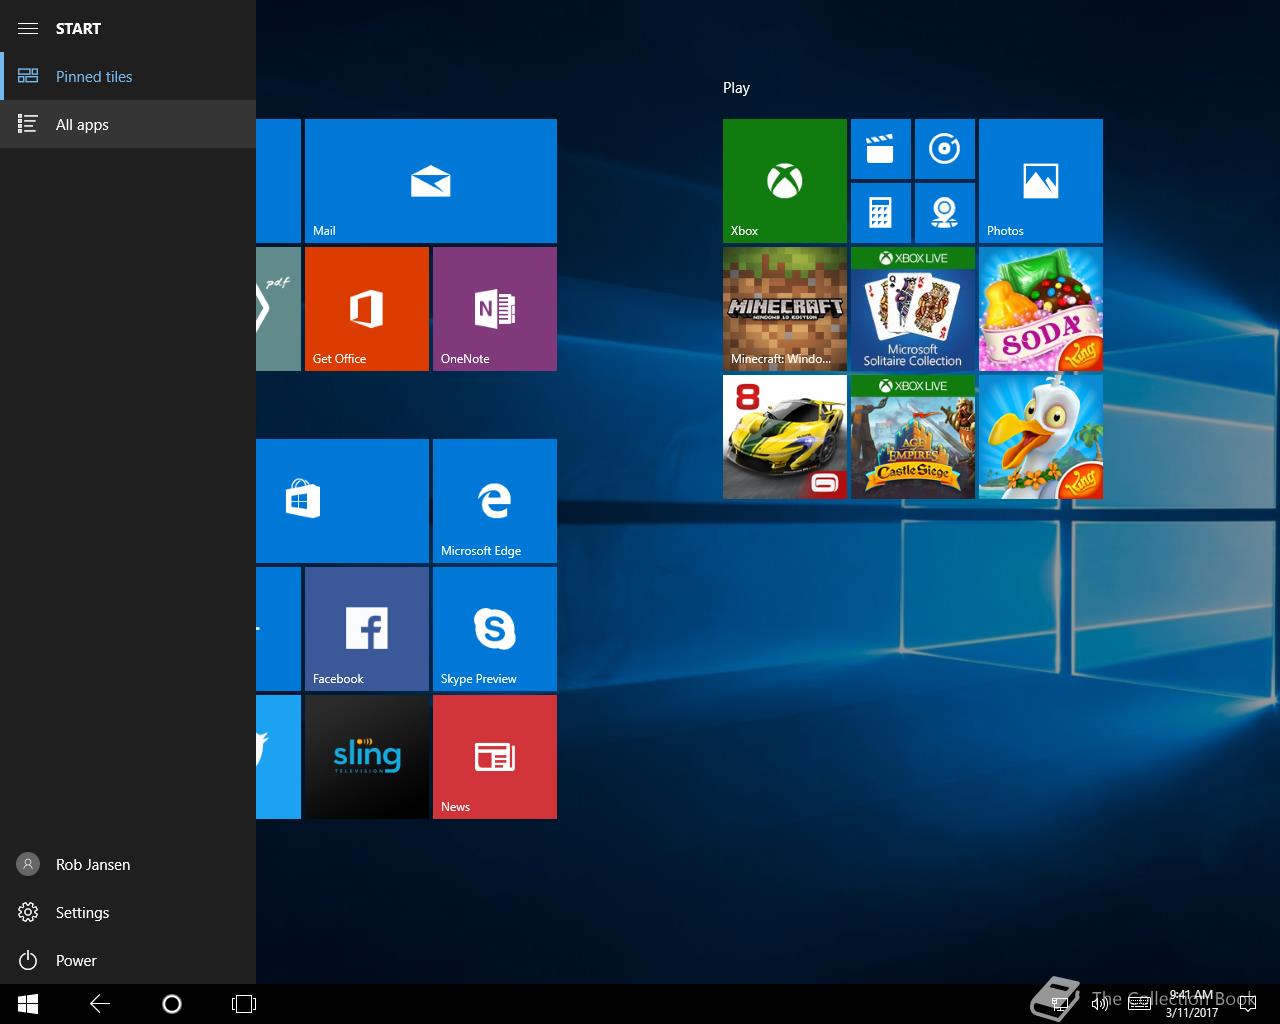Open Microsoft Solitaire Collection tile
The width and height of the screenshot is (1280, 1024).
point(912,308)
